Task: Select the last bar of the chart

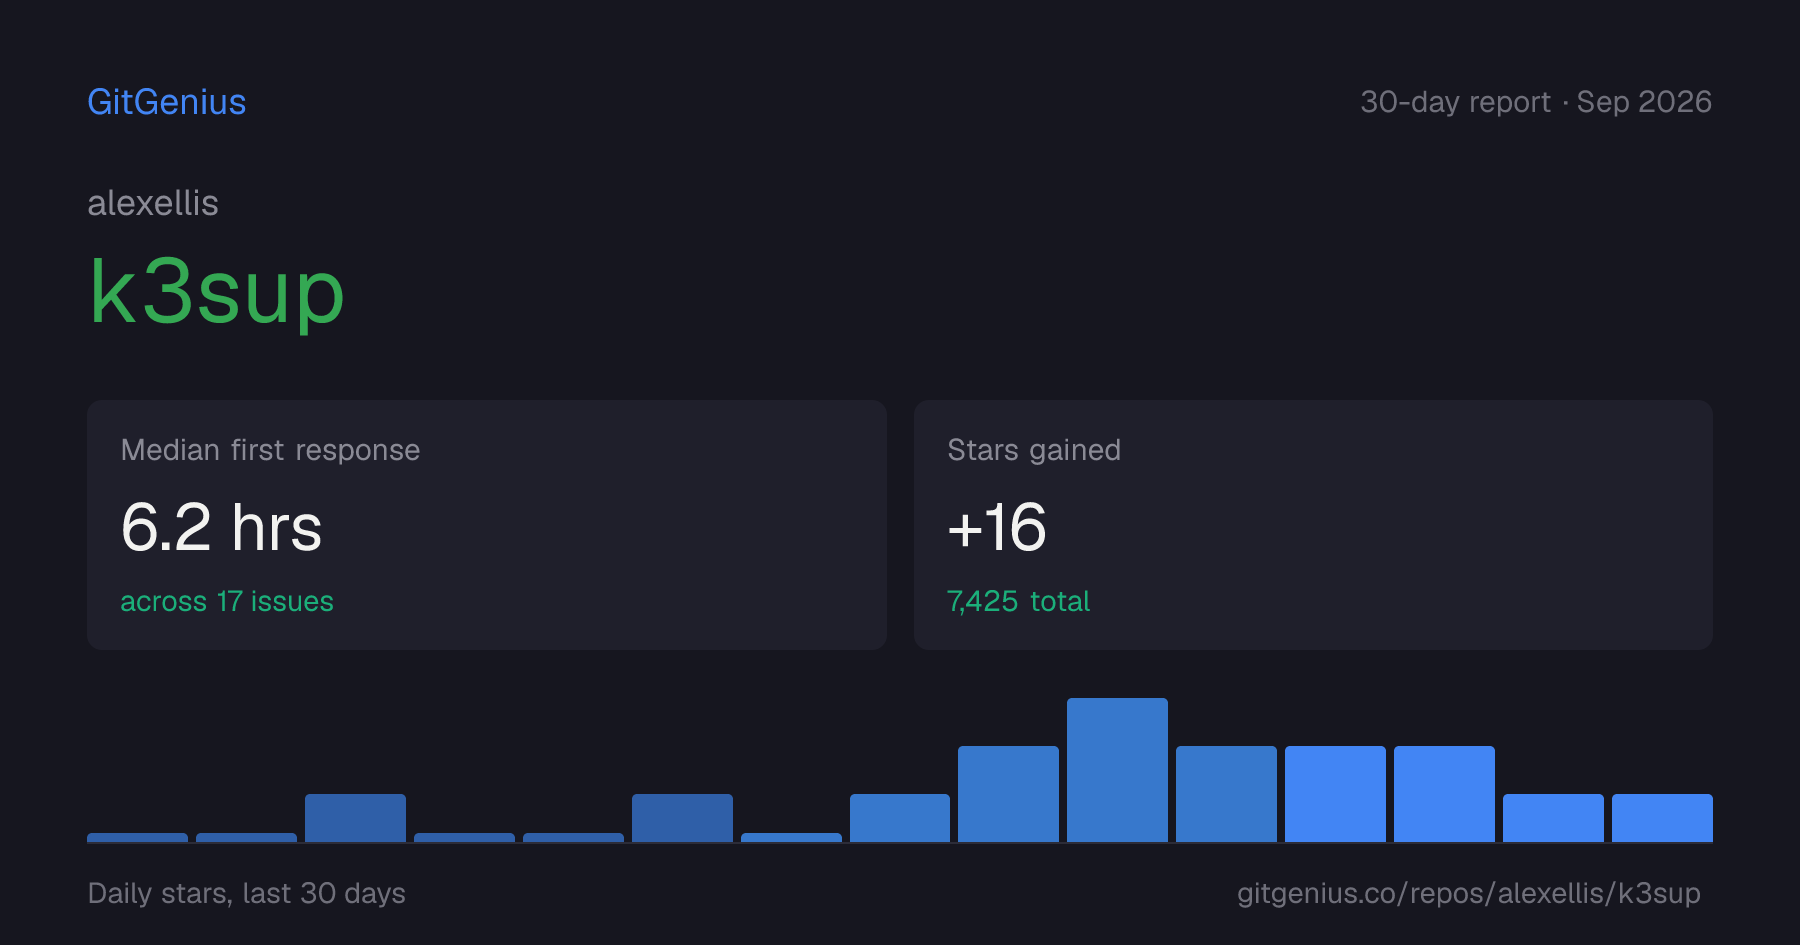Action: 1662,818
